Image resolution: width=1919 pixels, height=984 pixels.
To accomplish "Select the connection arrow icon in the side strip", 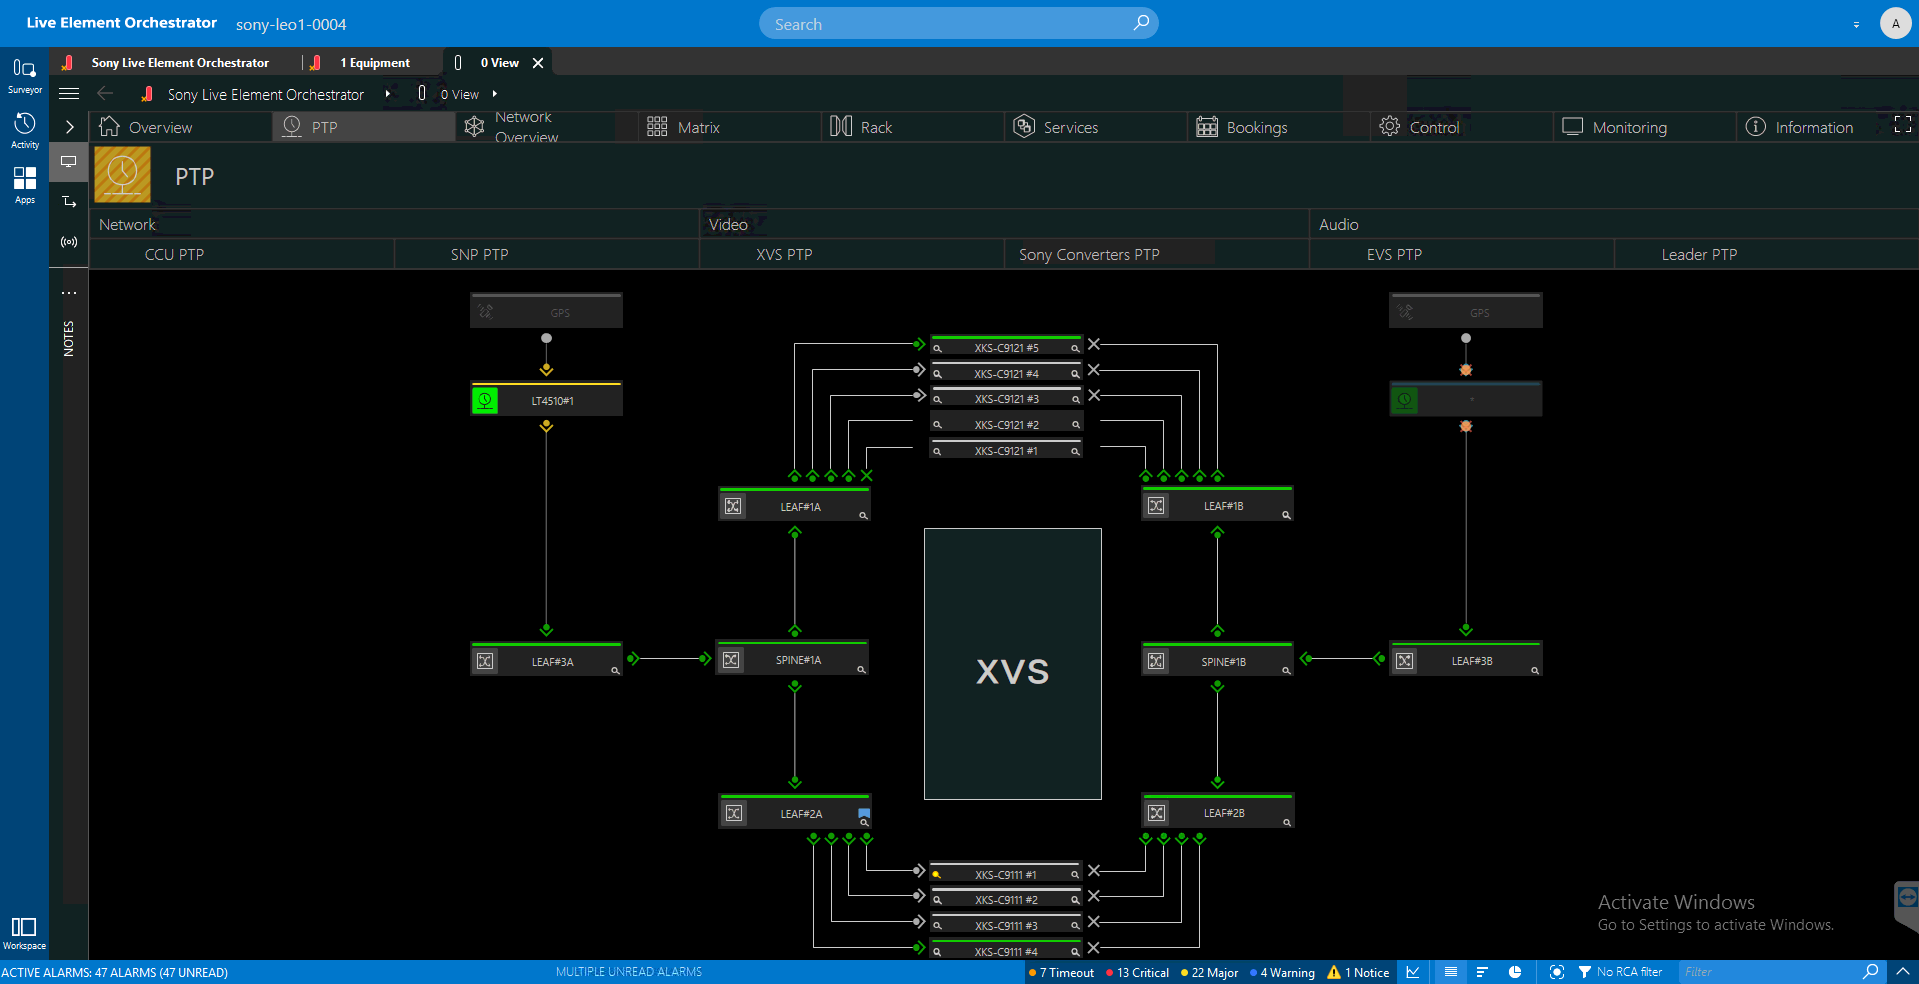I will tap(68, 202).
